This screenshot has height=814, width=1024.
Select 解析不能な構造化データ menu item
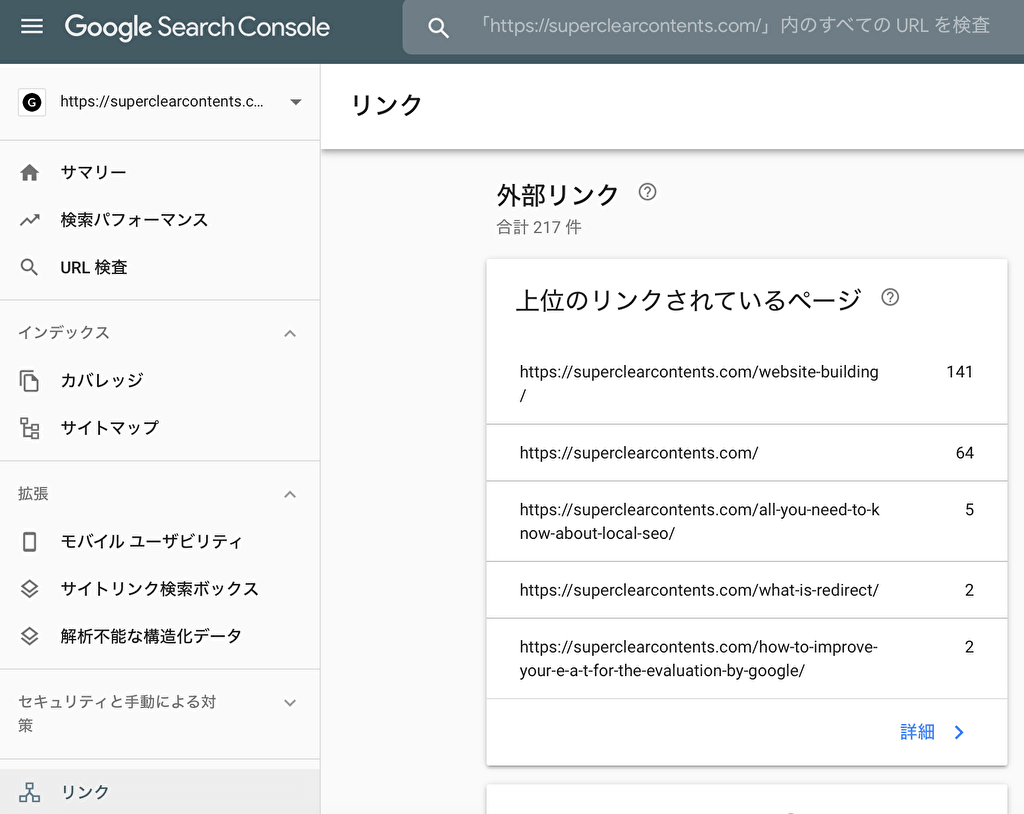click(151, 636)
